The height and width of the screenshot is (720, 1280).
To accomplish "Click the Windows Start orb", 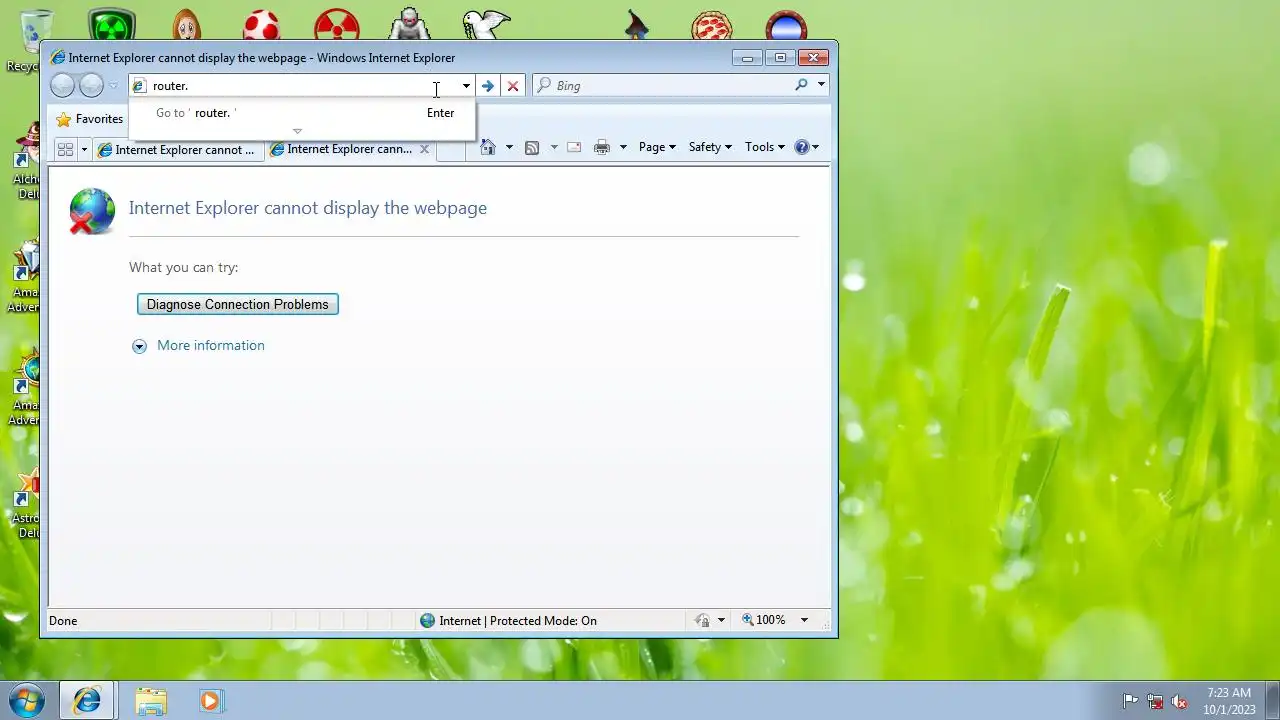I will tap(27, 700).
